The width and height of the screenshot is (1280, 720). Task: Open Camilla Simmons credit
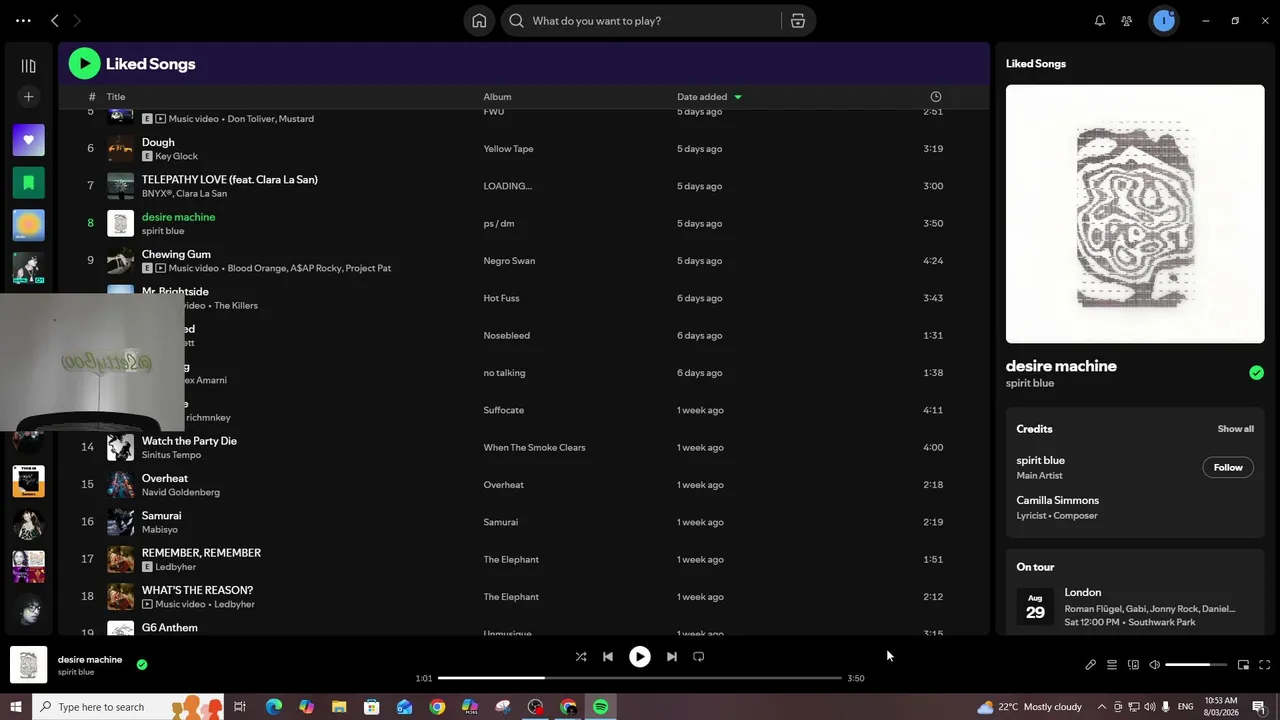[x=1057, y=501]
